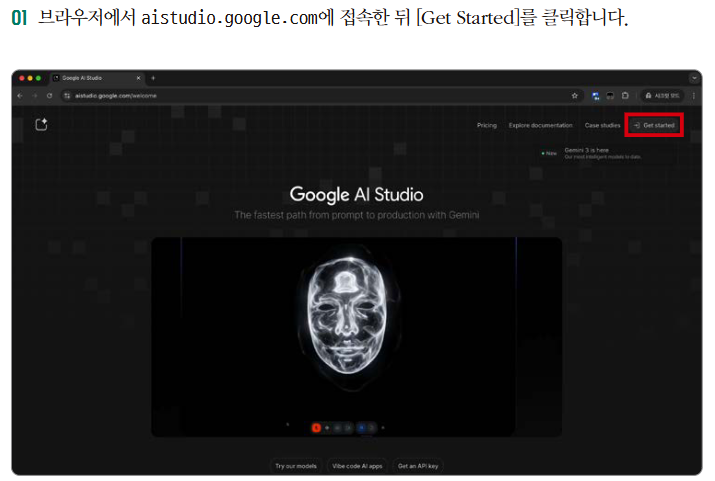Click the Get an API key button
The width and height of the screenshot is (715, 481).
click(418, 466)
